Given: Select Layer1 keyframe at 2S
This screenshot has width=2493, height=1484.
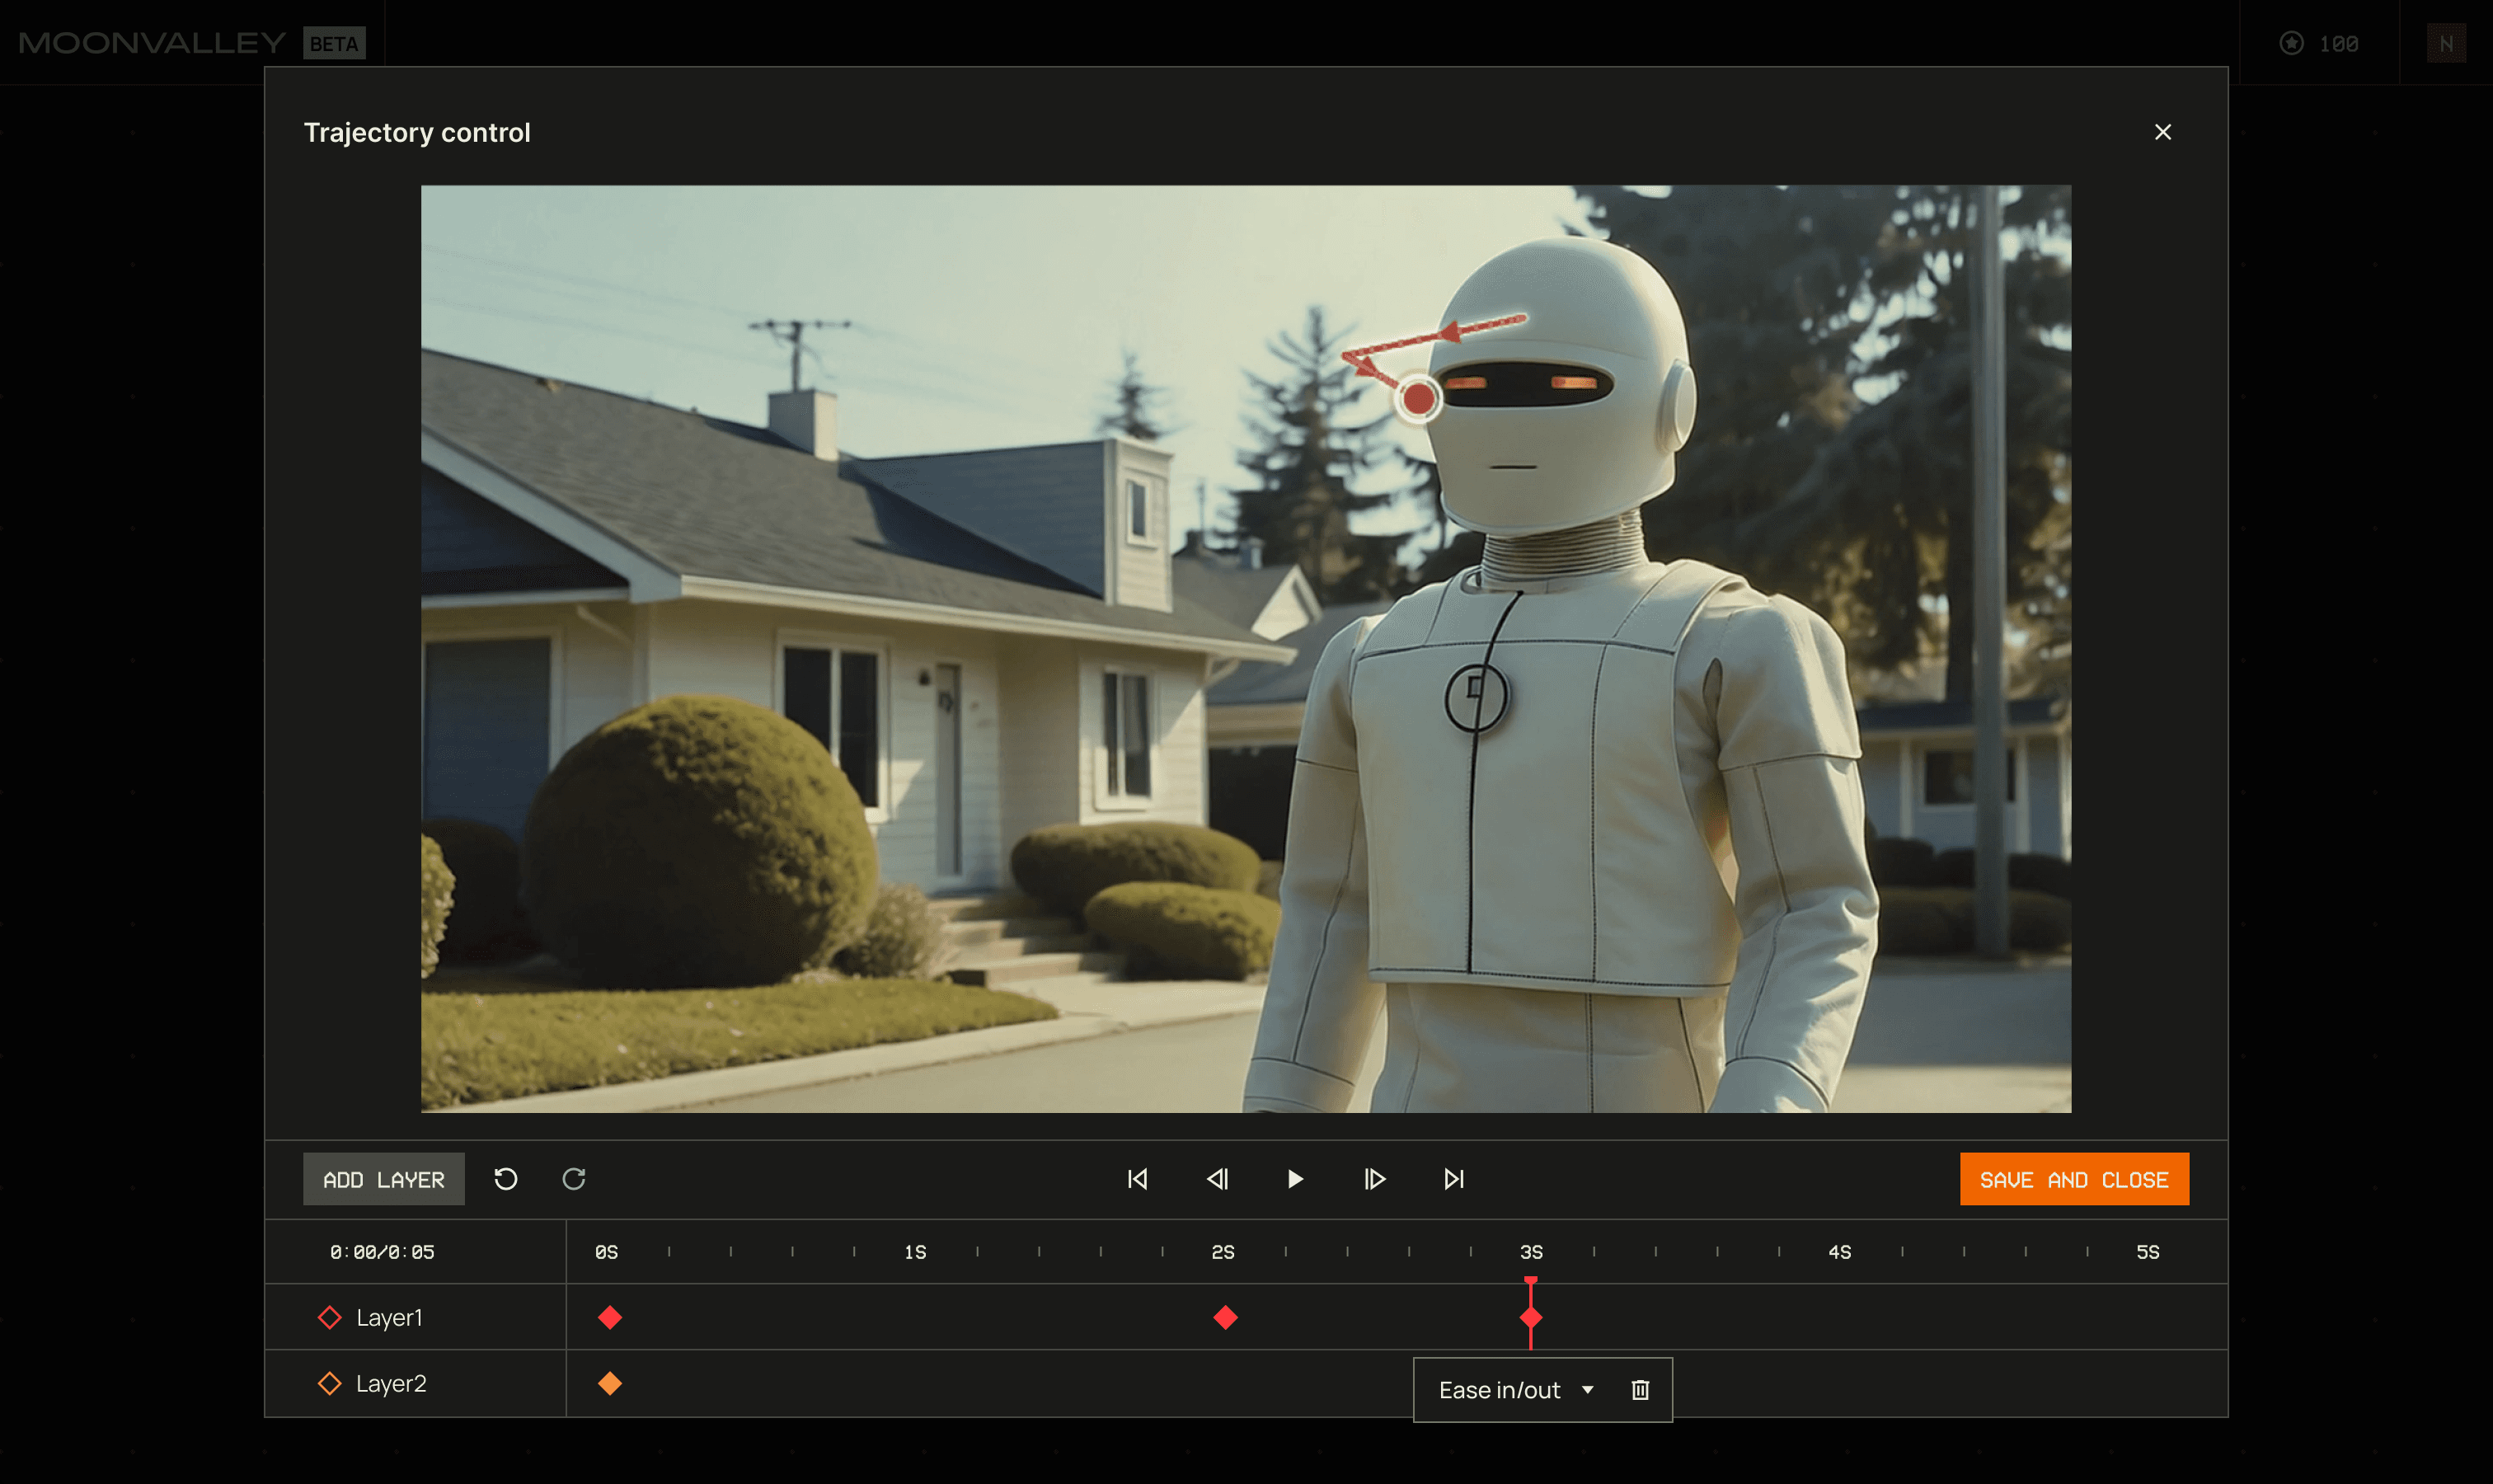Looking at the screenshot, I should coord(1225,1318).
